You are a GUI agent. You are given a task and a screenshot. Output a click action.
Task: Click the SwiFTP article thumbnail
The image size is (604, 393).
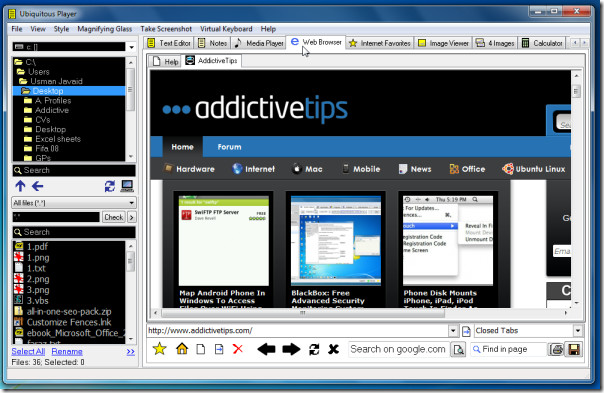point(223,240)
